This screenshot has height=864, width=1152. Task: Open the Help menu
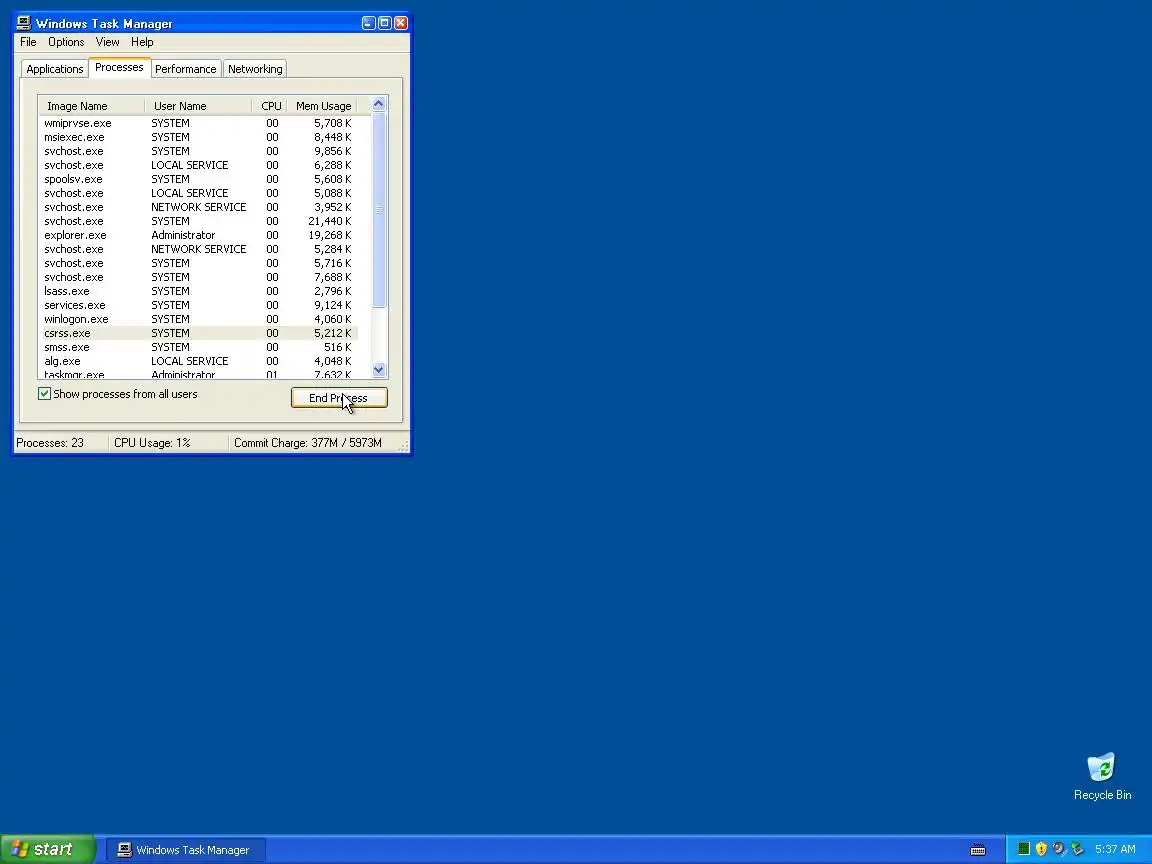tap(142, 42)
